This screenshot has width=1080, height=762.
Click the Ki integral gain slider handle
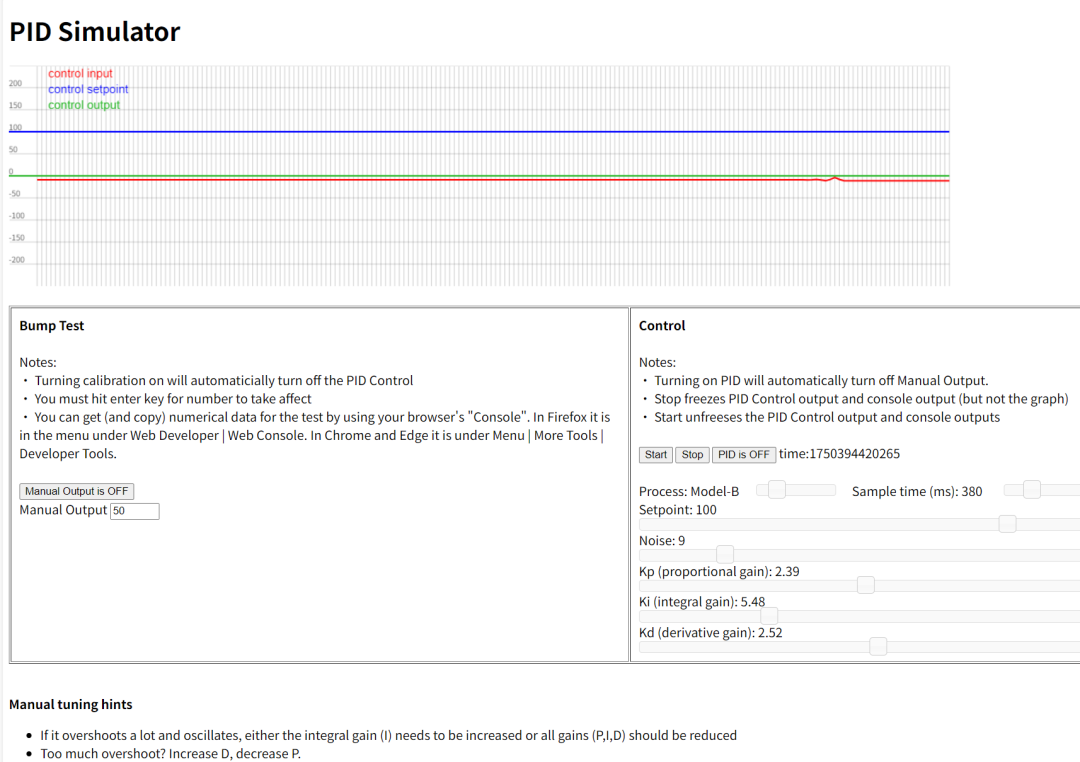[x=769, y=616]
